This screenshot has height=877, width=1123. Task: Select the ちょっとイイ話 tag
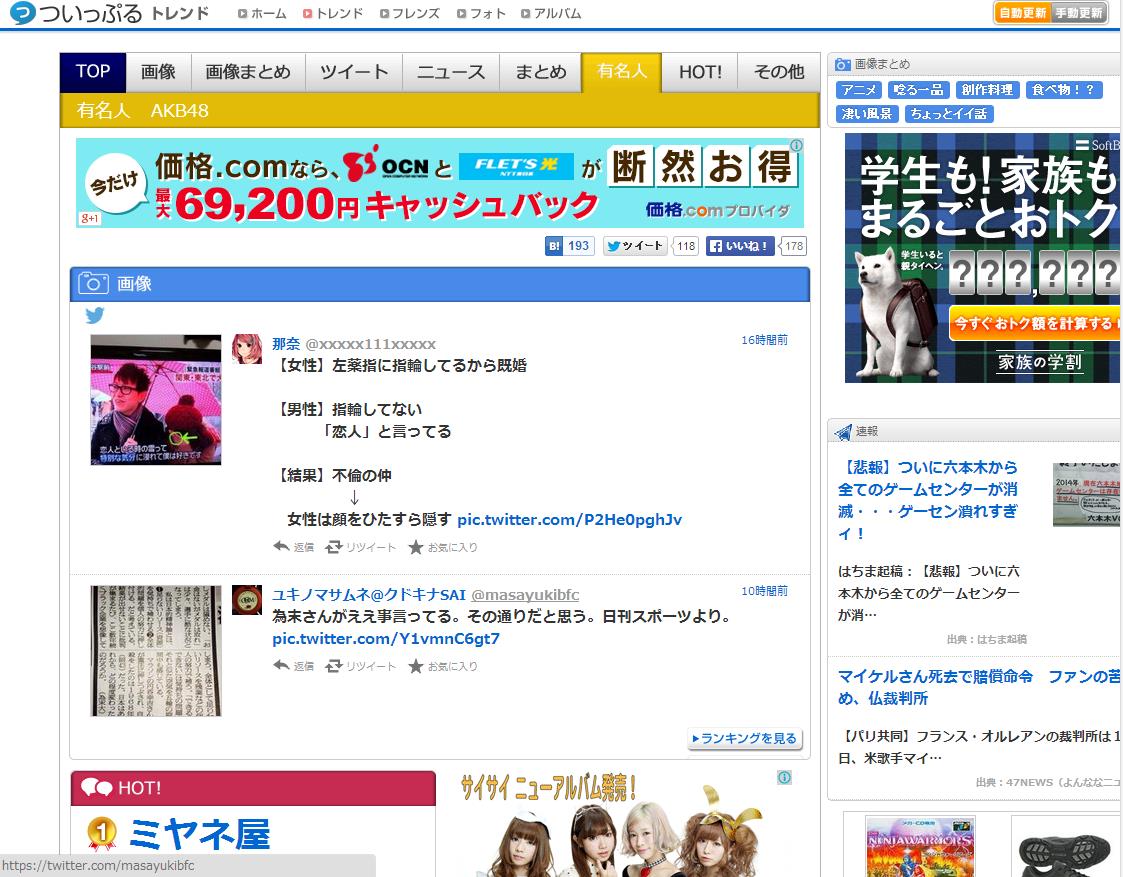[x=948, y=114]
